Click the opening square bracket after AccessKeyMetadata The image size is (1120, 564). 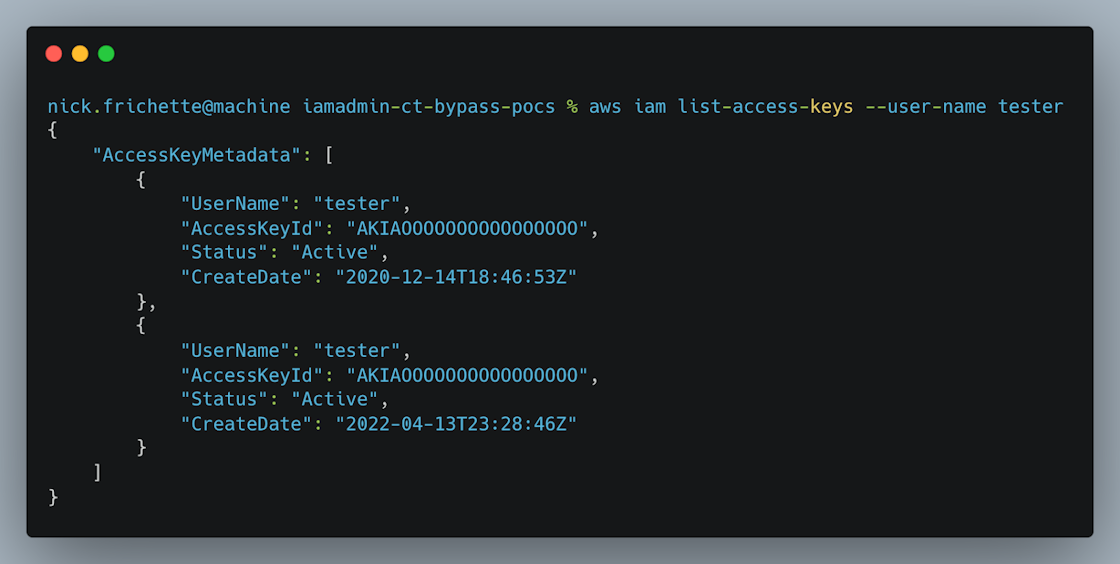pyautogui.click(x=330, y=156)
